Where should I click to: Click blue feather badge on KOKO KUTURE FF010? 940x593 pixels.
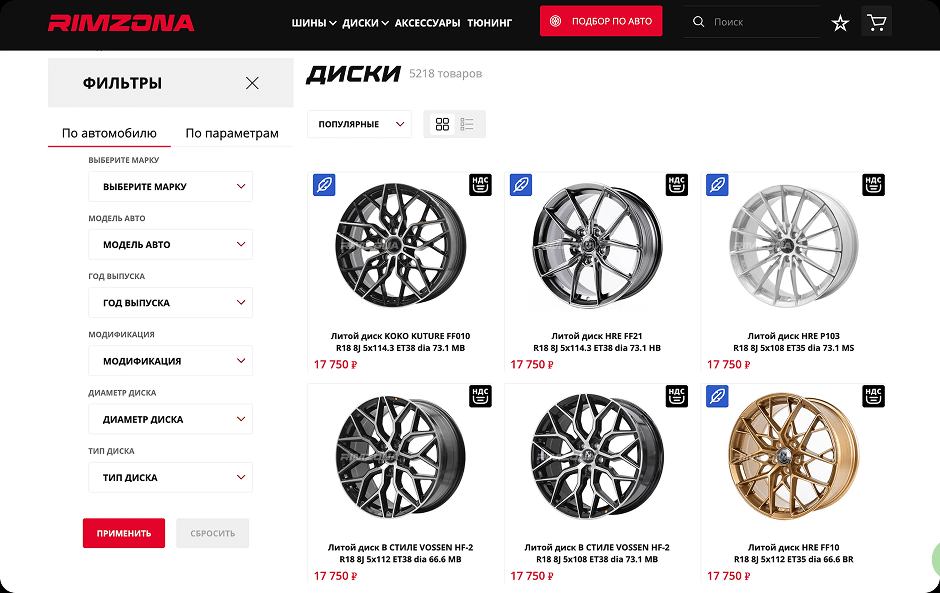coord(324,185)
